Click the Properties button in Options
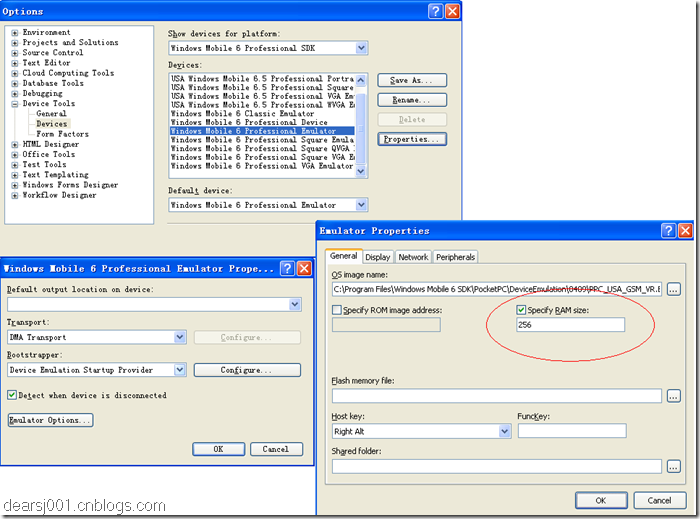This screenshot has width=700, height=519. (x=412, y=139)
